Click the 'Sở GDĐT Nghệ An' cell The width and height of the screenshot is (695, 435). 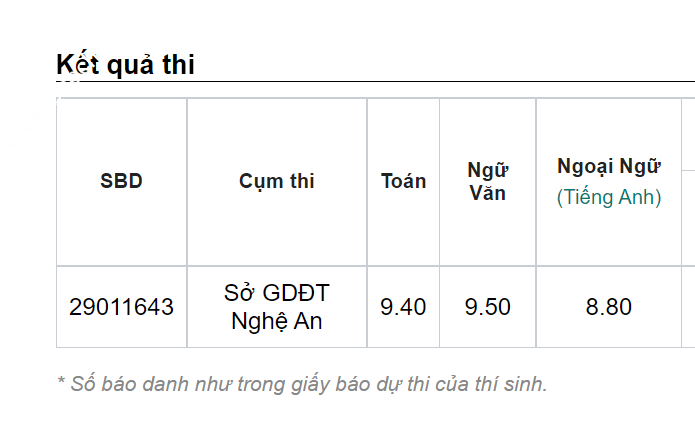(277, 307)
